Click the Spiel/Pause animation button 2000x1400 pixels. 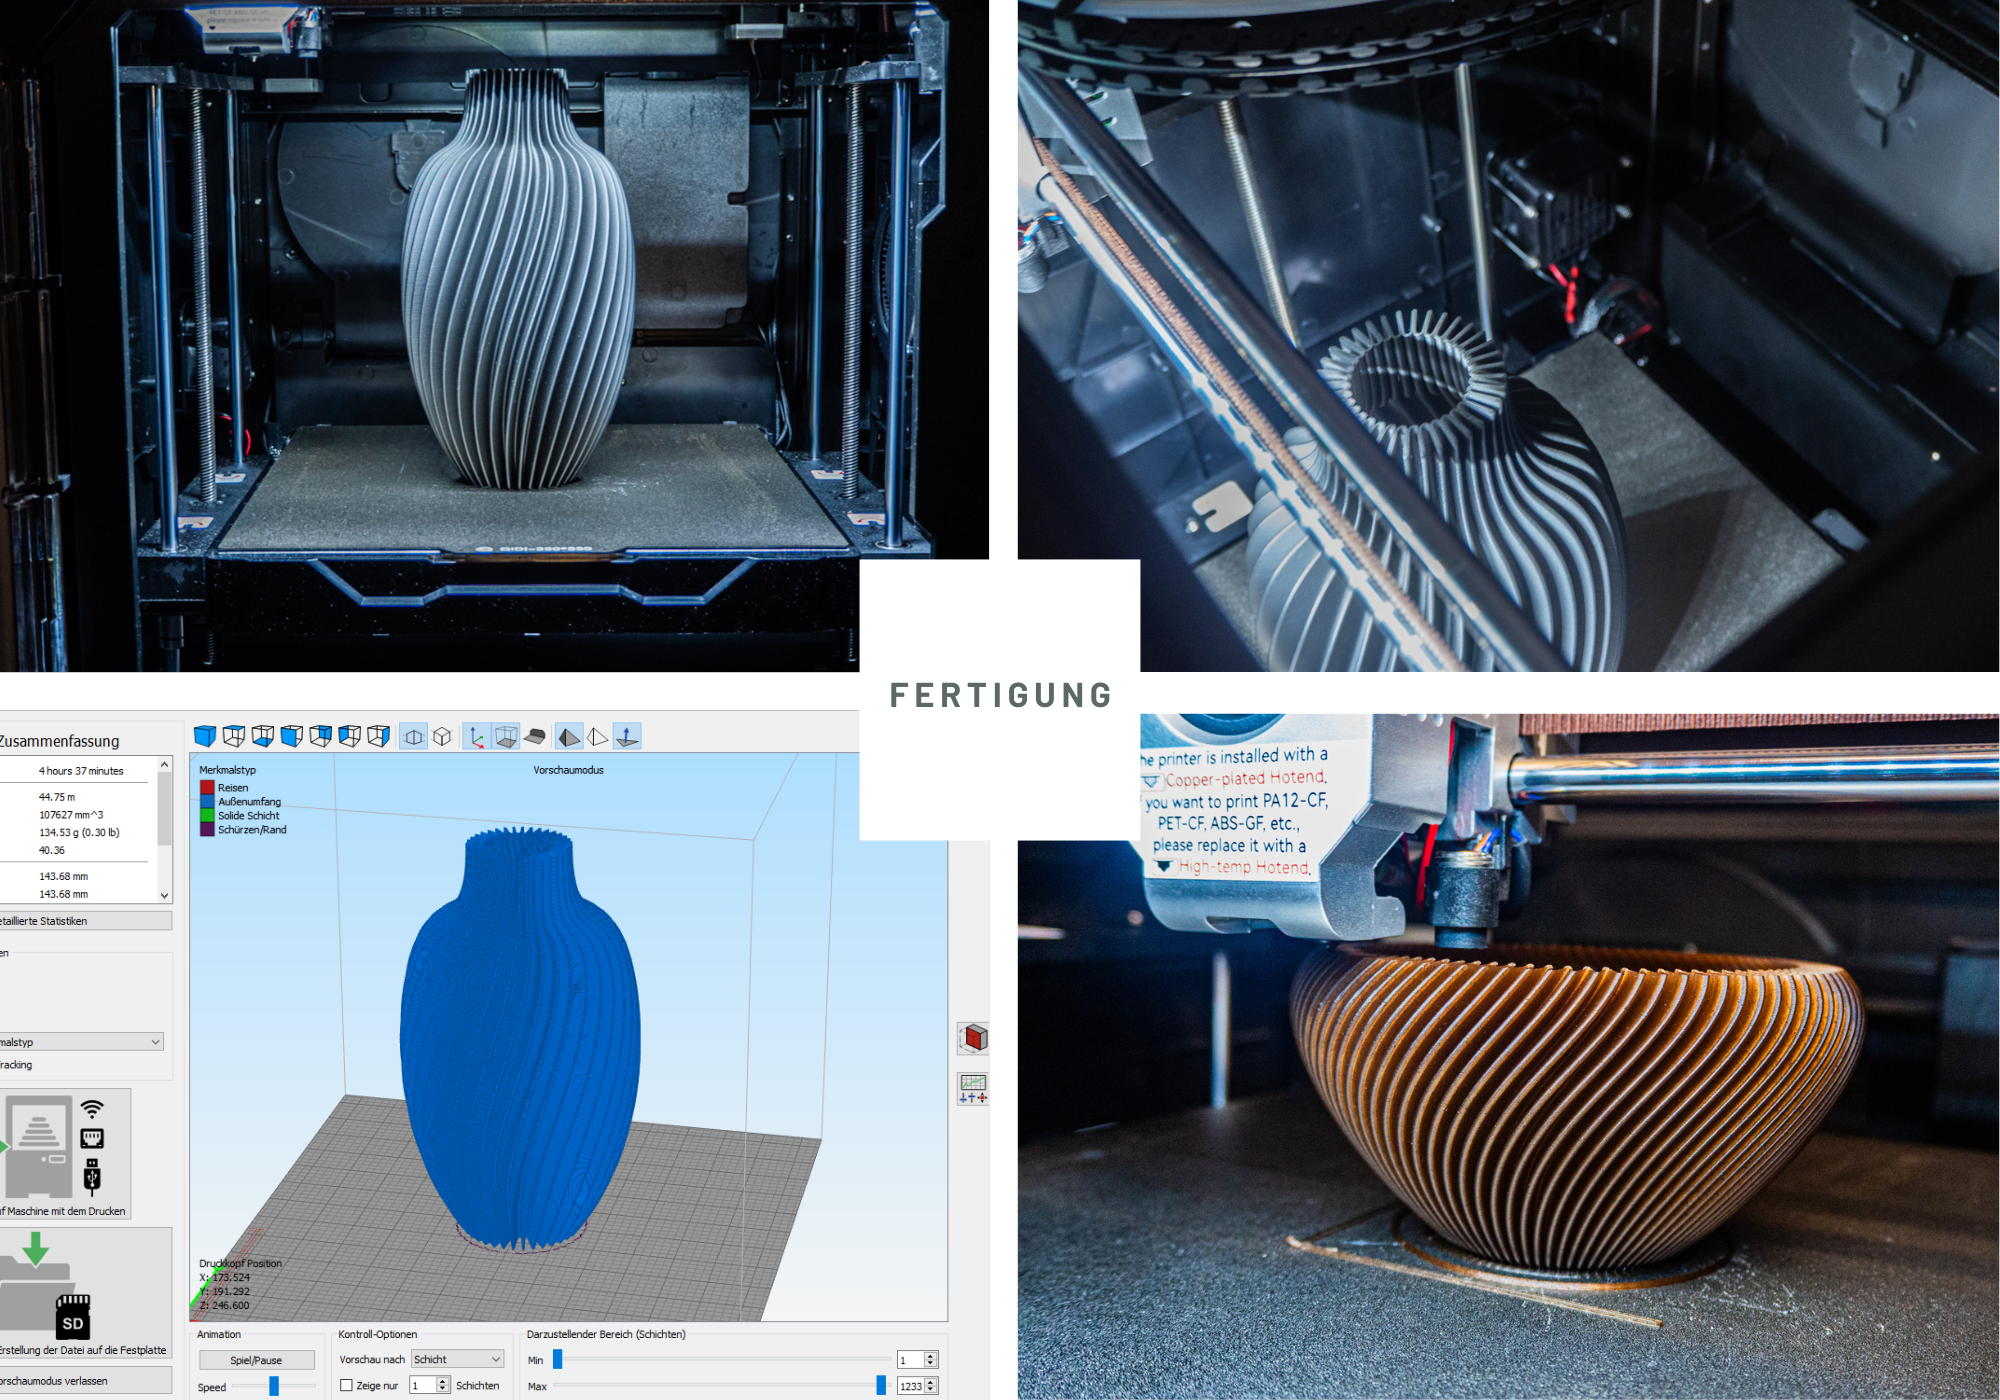pyautogui.click(x=256, y=1360)
